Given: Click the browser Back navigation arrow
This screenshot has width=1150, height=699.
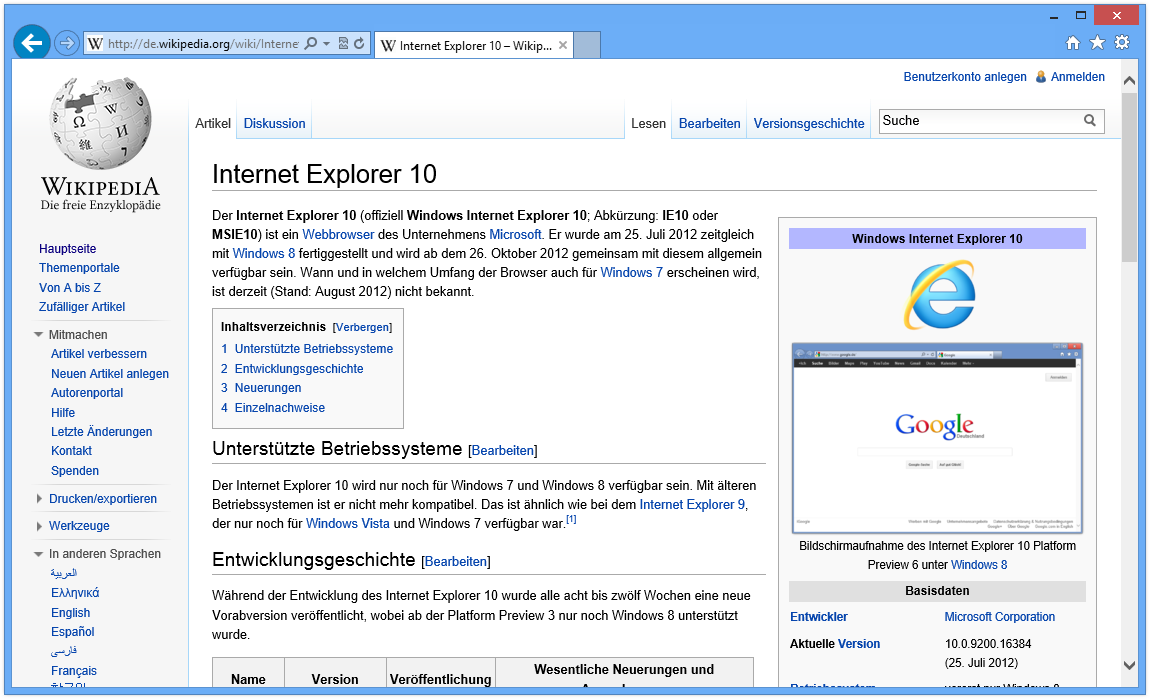Looking at the screenshot, I should 31,42.
